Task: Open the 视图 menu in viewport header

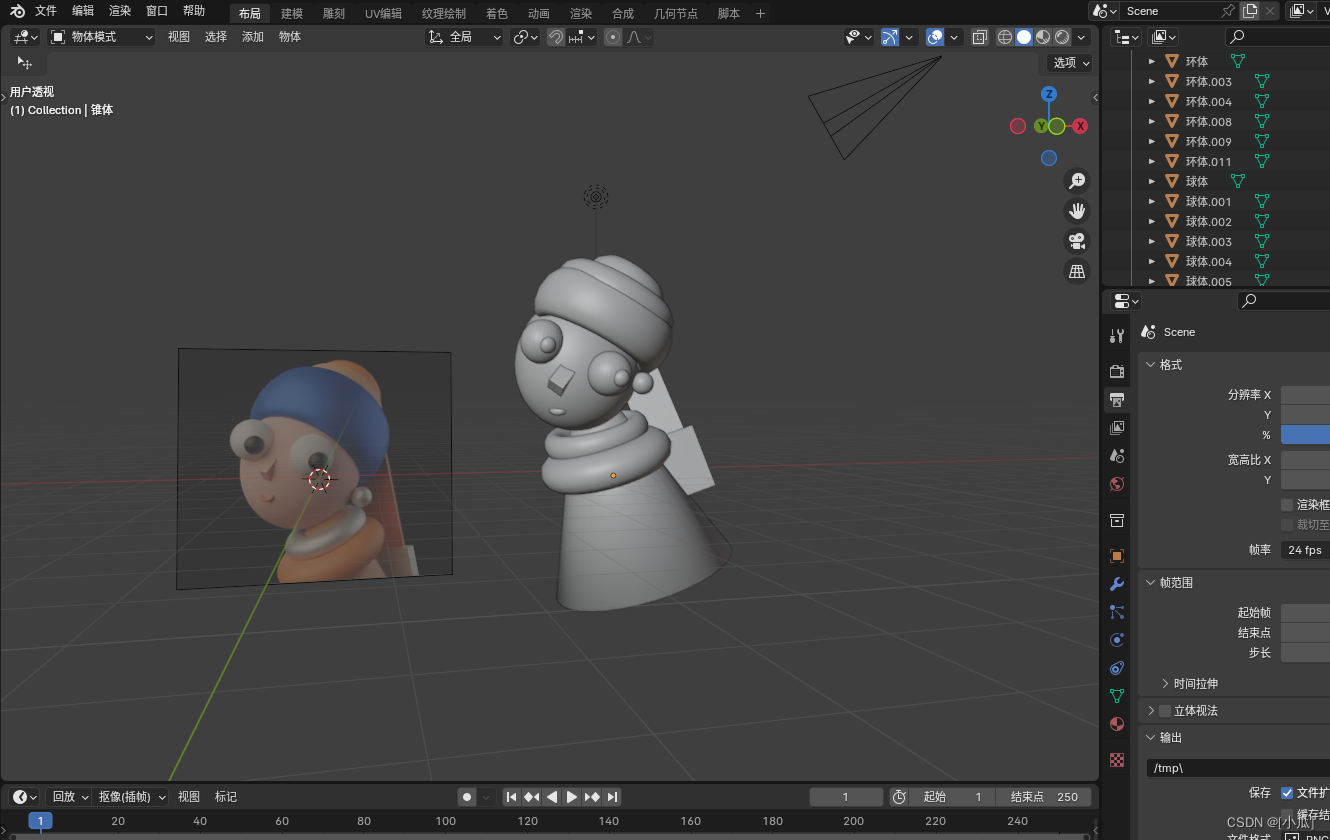Action: coord(178,37)
